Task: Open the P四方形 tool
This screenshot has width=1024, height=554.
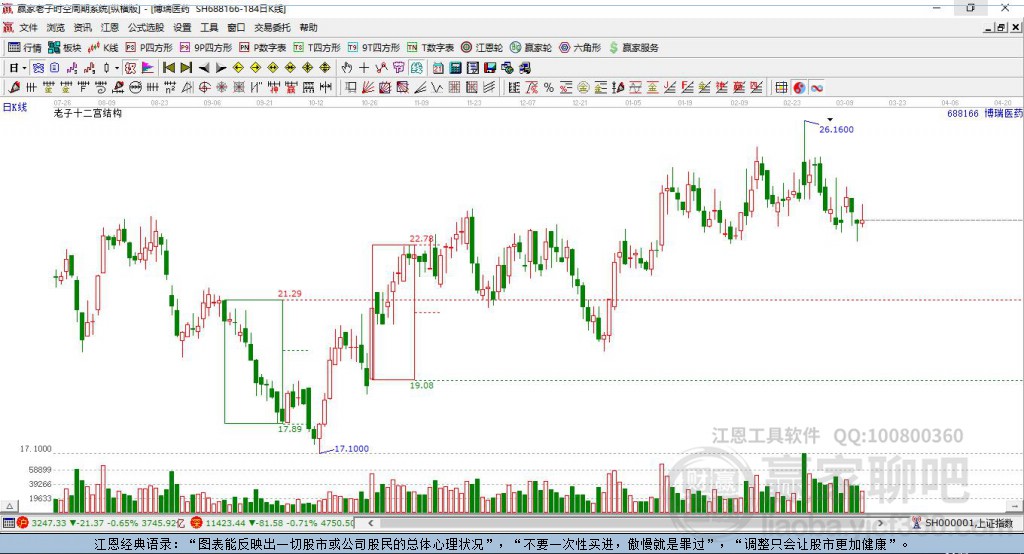Action: 149,48
